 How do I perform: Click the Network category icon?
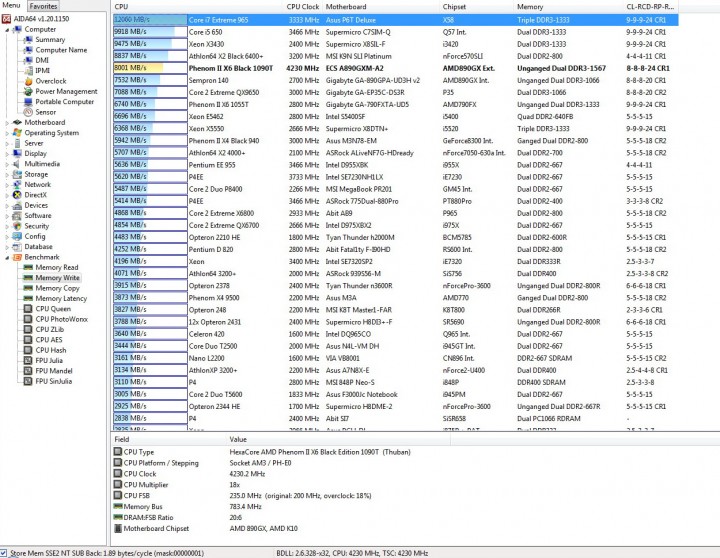(x=17, y=184)
